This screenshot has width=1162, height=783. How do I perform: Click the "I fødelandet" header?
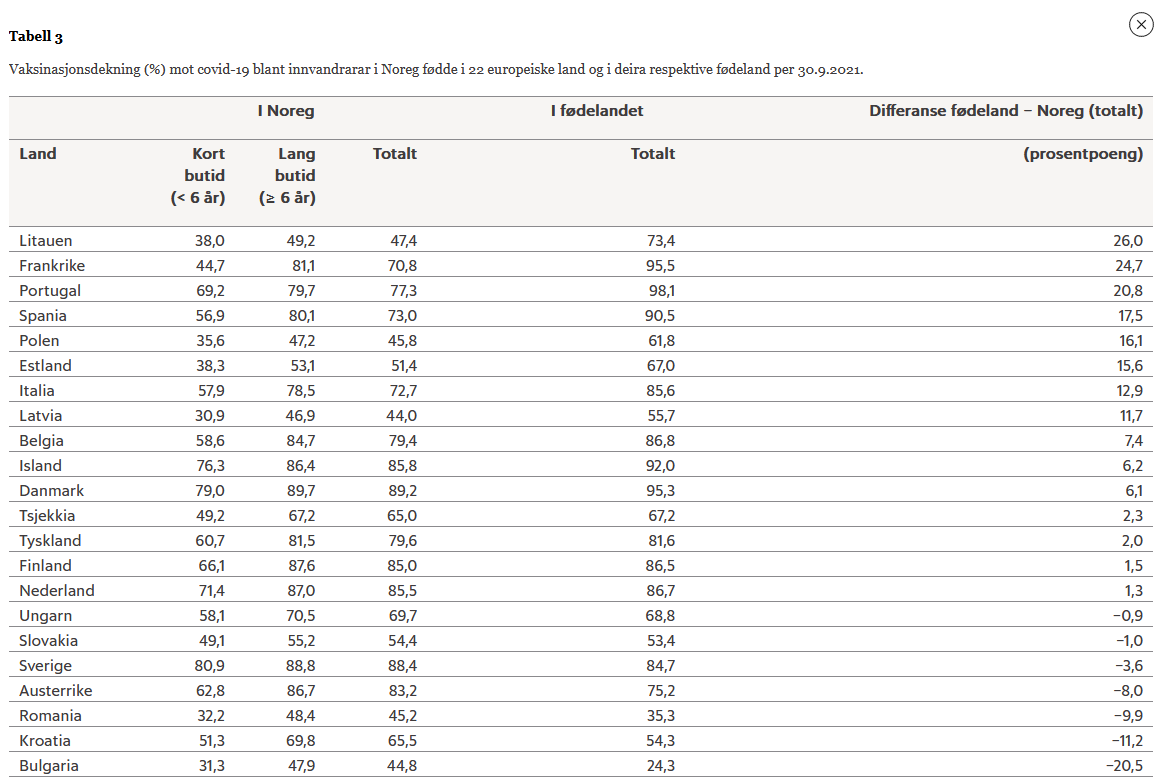coord(597,111)
